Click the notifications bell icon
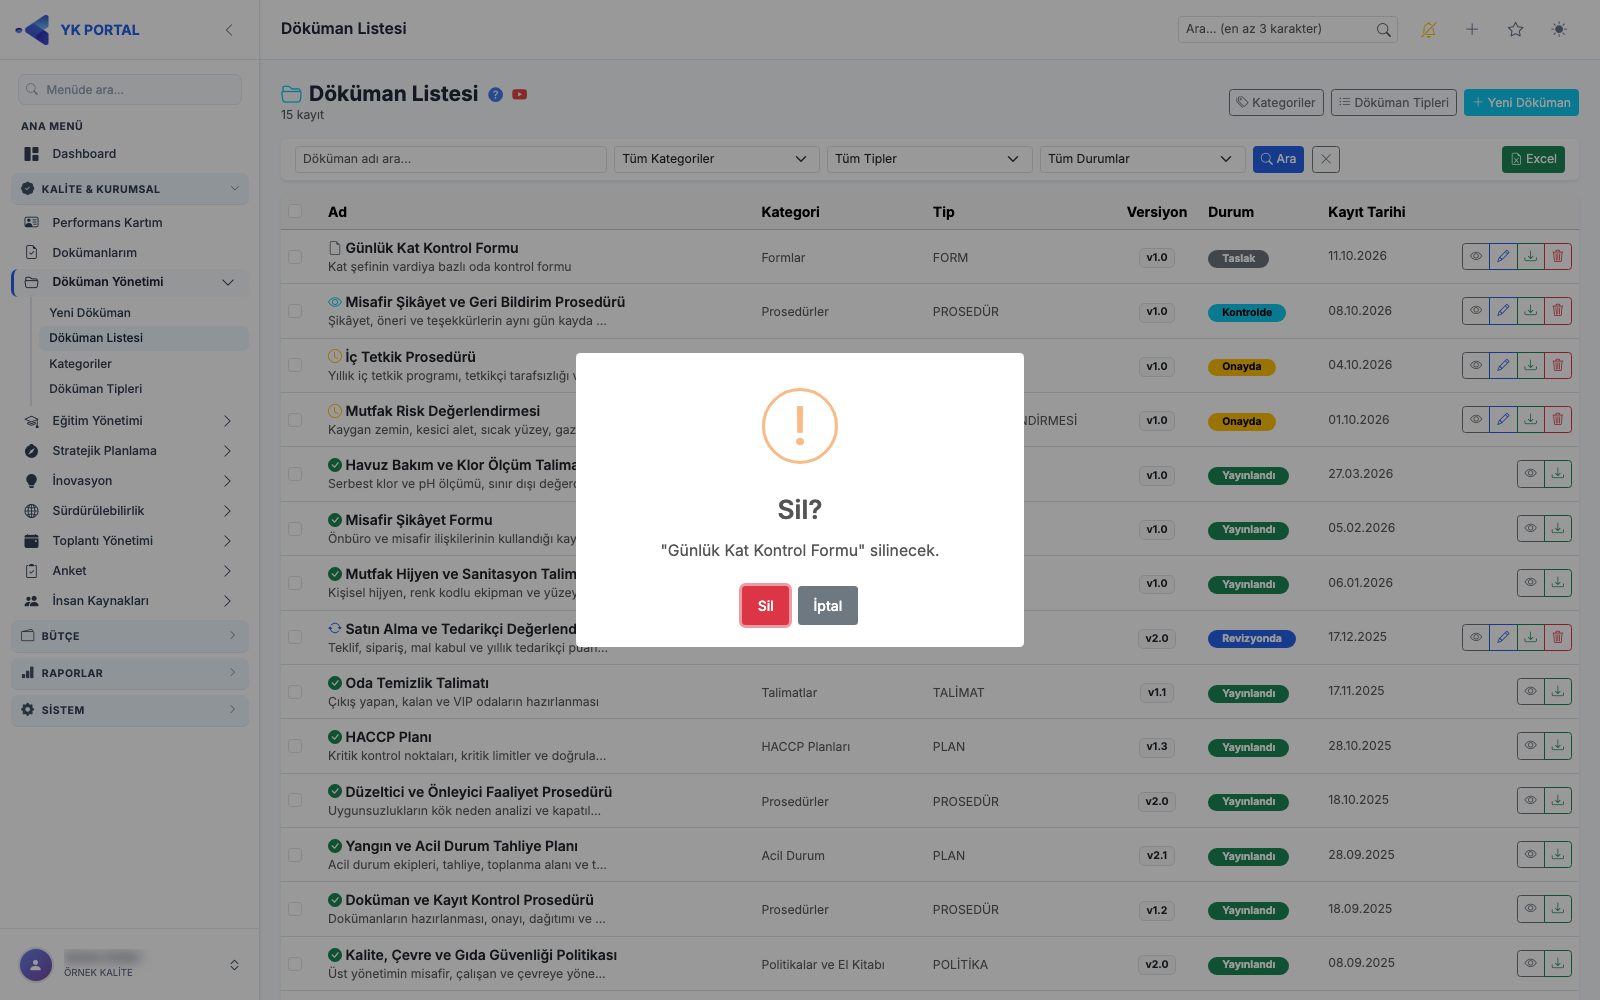This screenshot has width=1600, height=1000. click(x=1428, y=30)
